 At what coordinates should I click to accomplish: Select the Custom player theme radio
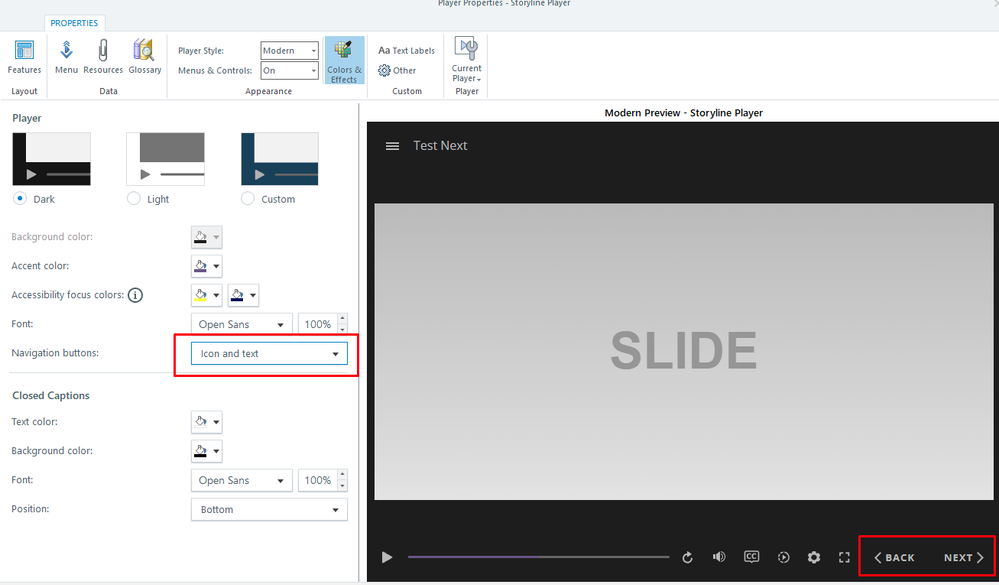pos(248,199)
